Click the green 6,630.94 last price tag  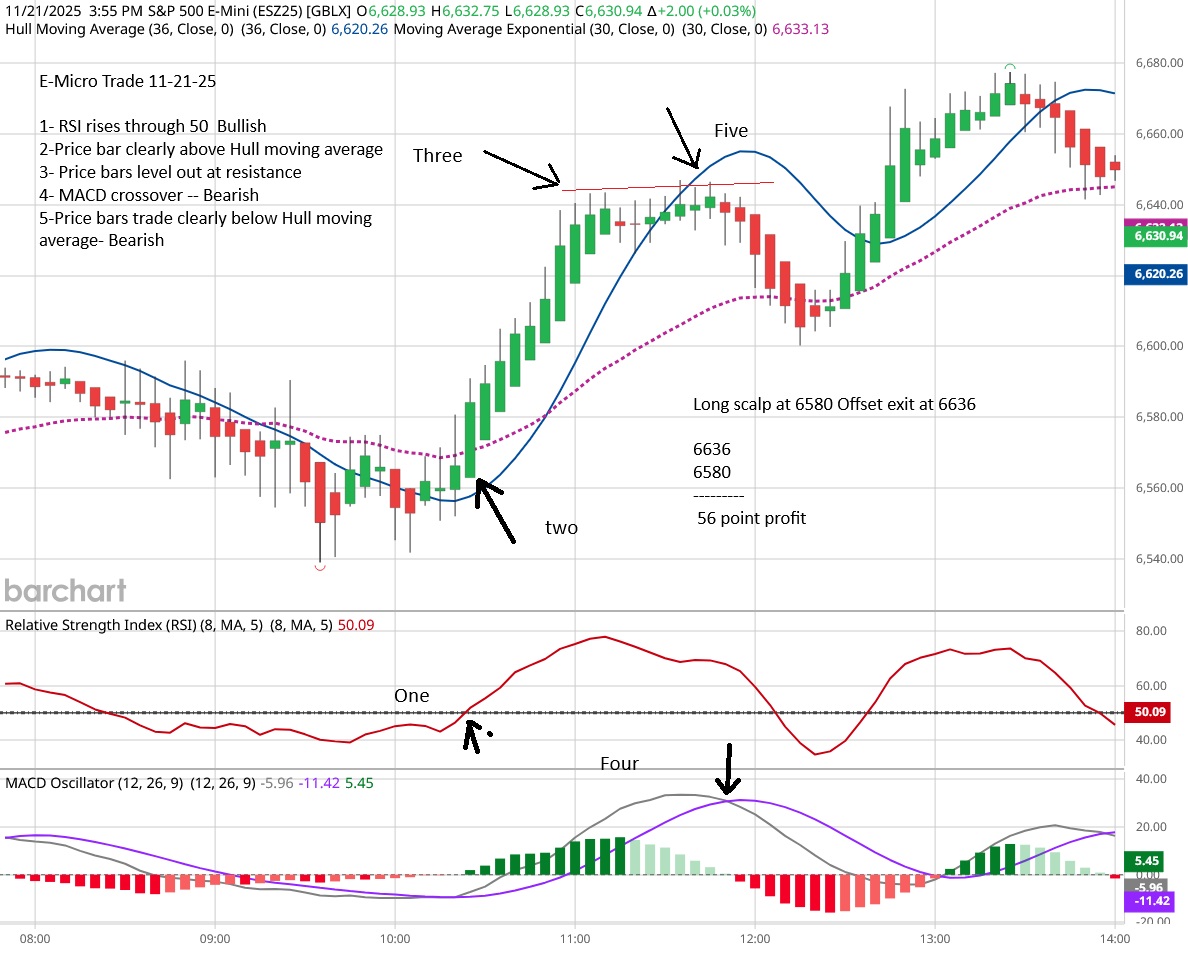click(1155, 236)
